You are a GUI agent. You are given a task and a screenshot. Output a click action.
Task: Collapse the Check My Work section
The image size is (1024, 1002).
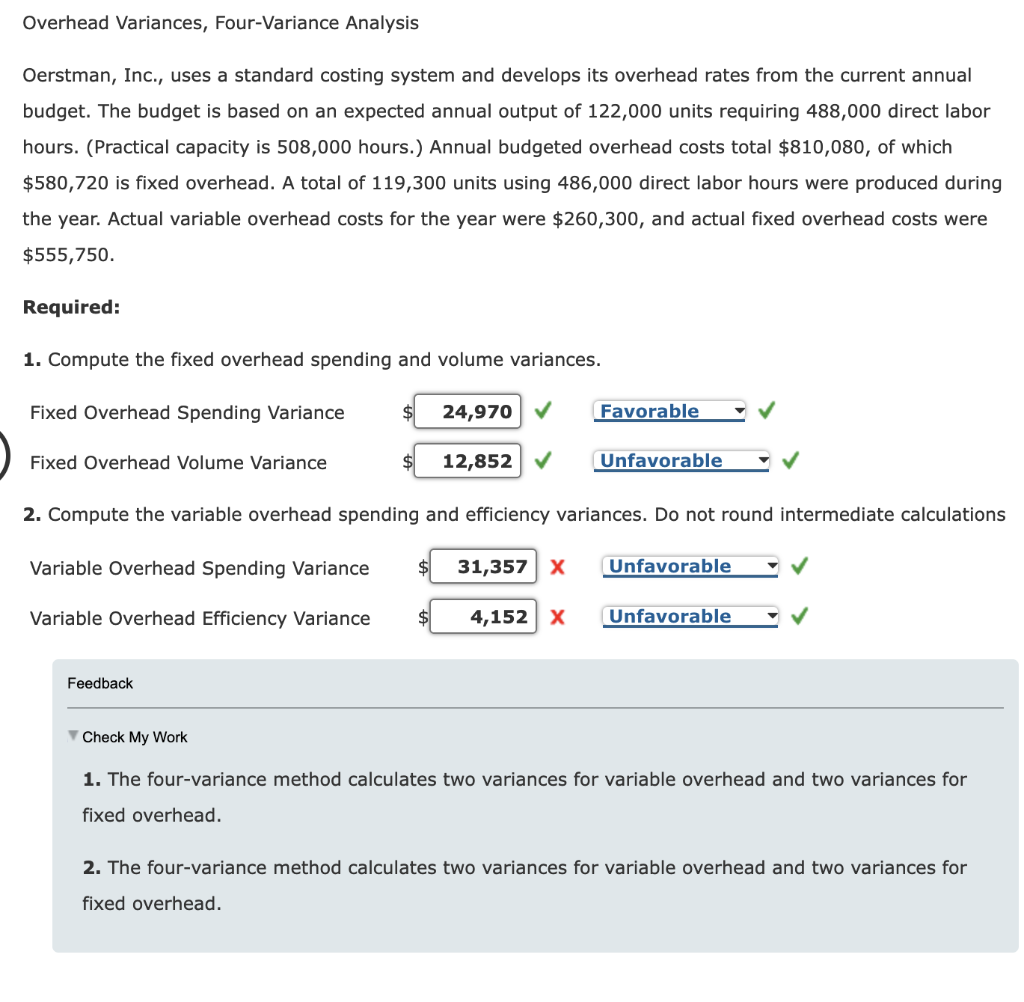pos(72,735)
